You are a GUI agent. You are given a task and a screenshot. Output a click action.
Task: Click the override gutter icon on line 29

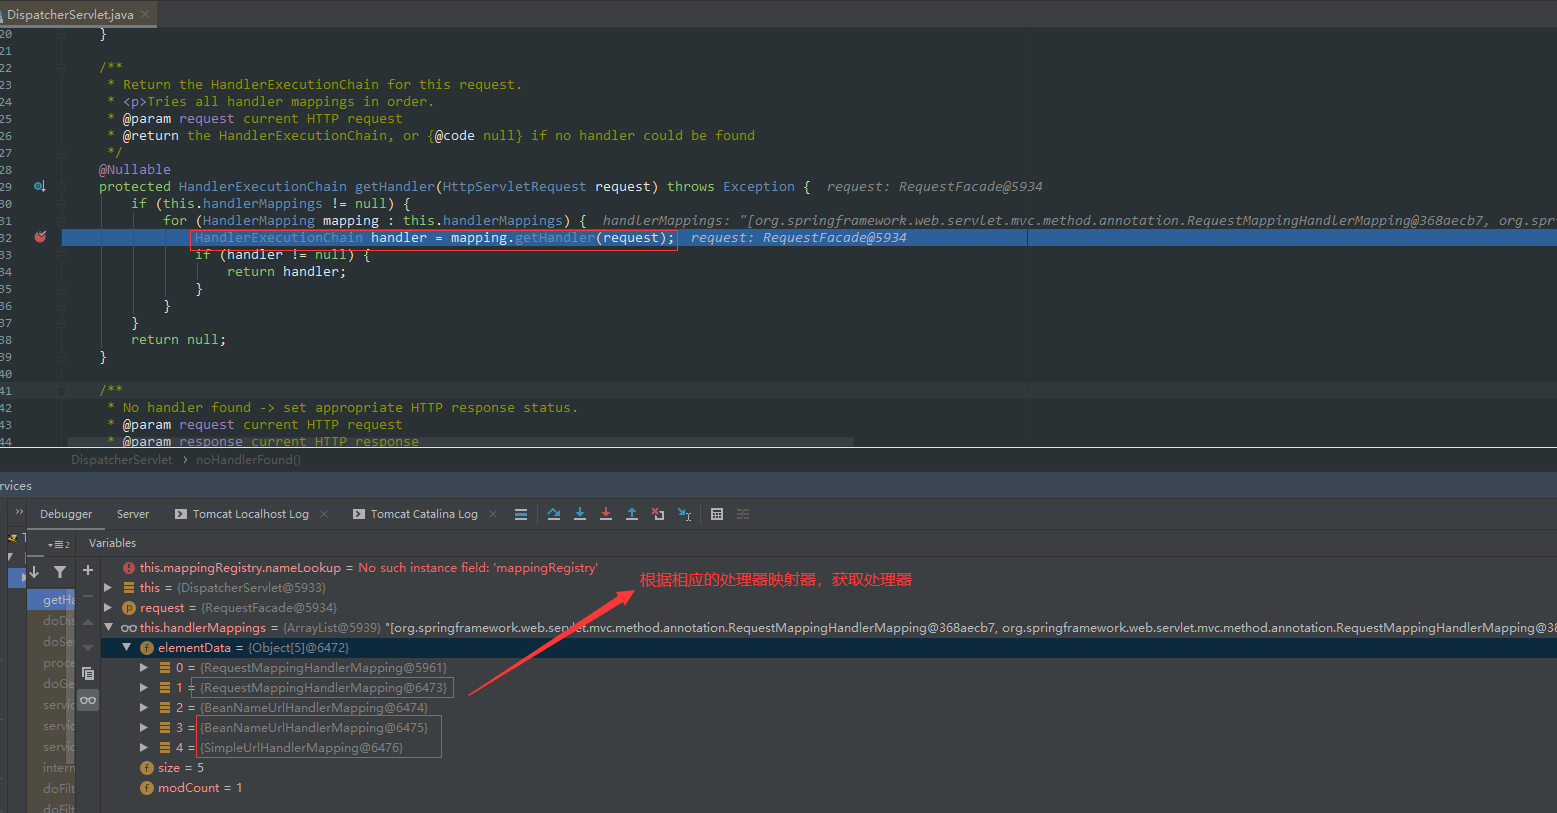tap(40, 186)
